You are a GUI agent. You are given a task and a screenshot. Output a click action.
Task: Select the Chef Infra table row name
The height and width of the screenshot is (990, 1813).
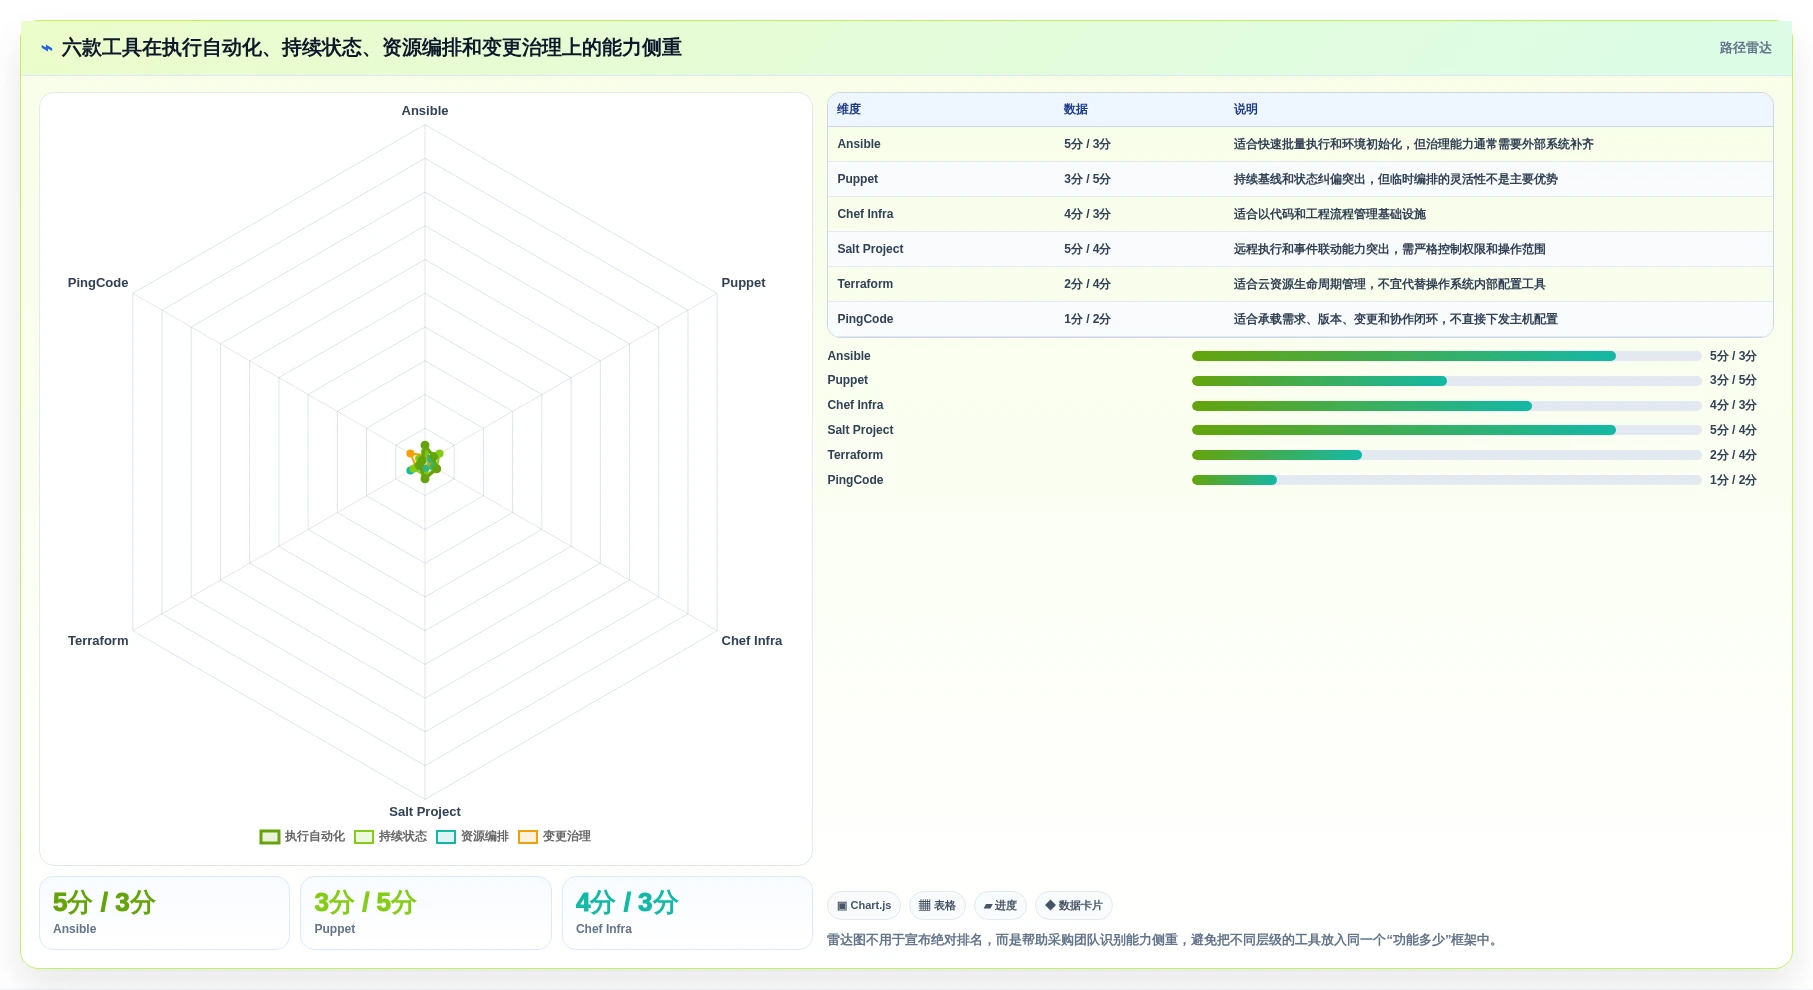[865, 214]
